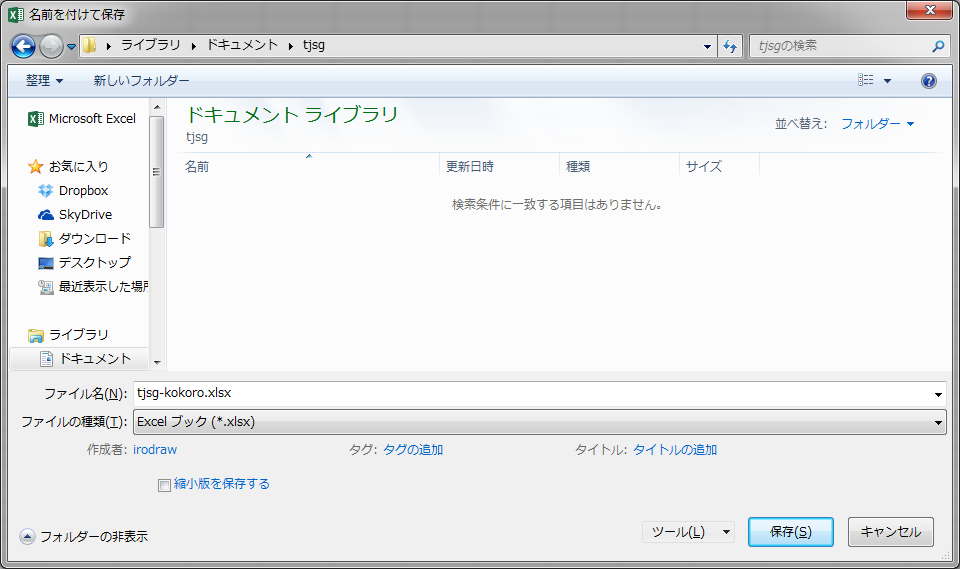Click ライブラリ in the address path
Viewport: 960px width, 569px height.
pos(151,45)
